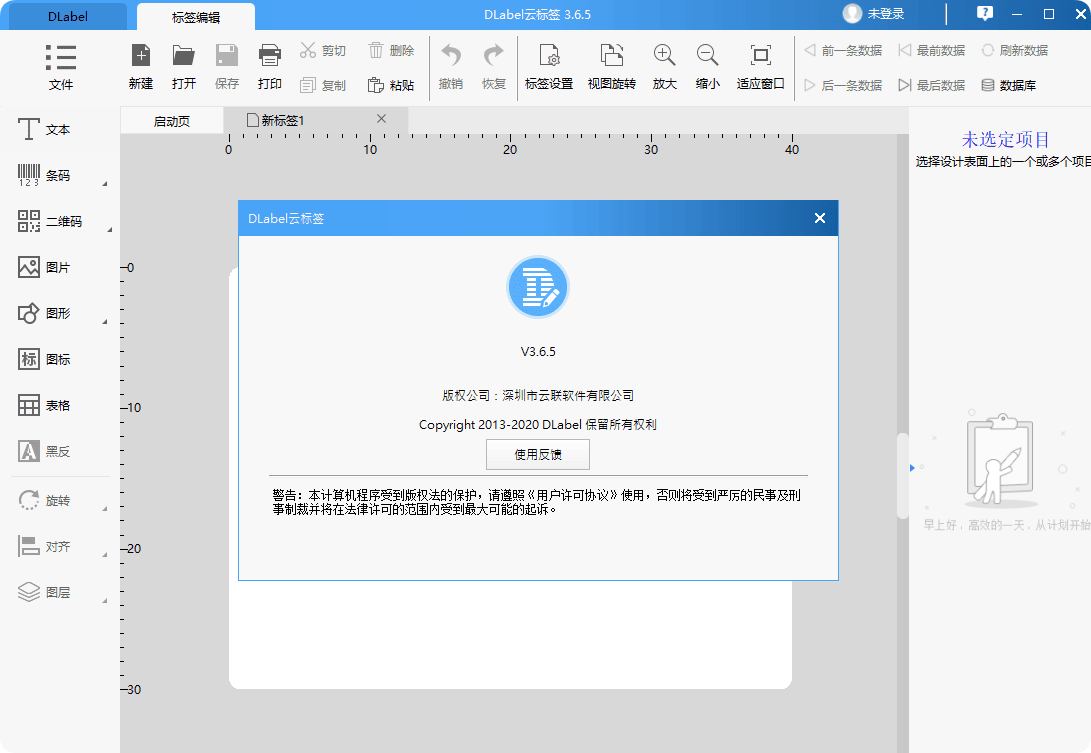
Task: Select the 图标 icon tool
Action: (44, 359)
